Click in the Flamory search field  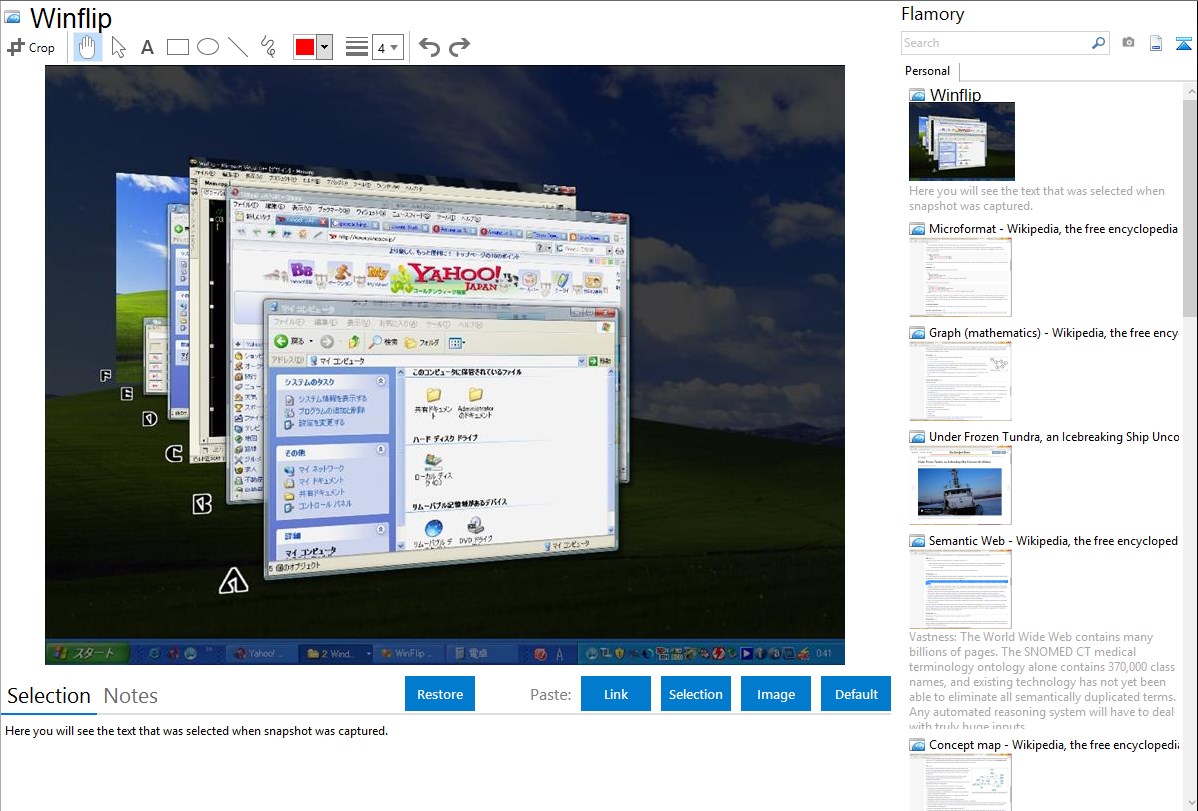(995, 43)
